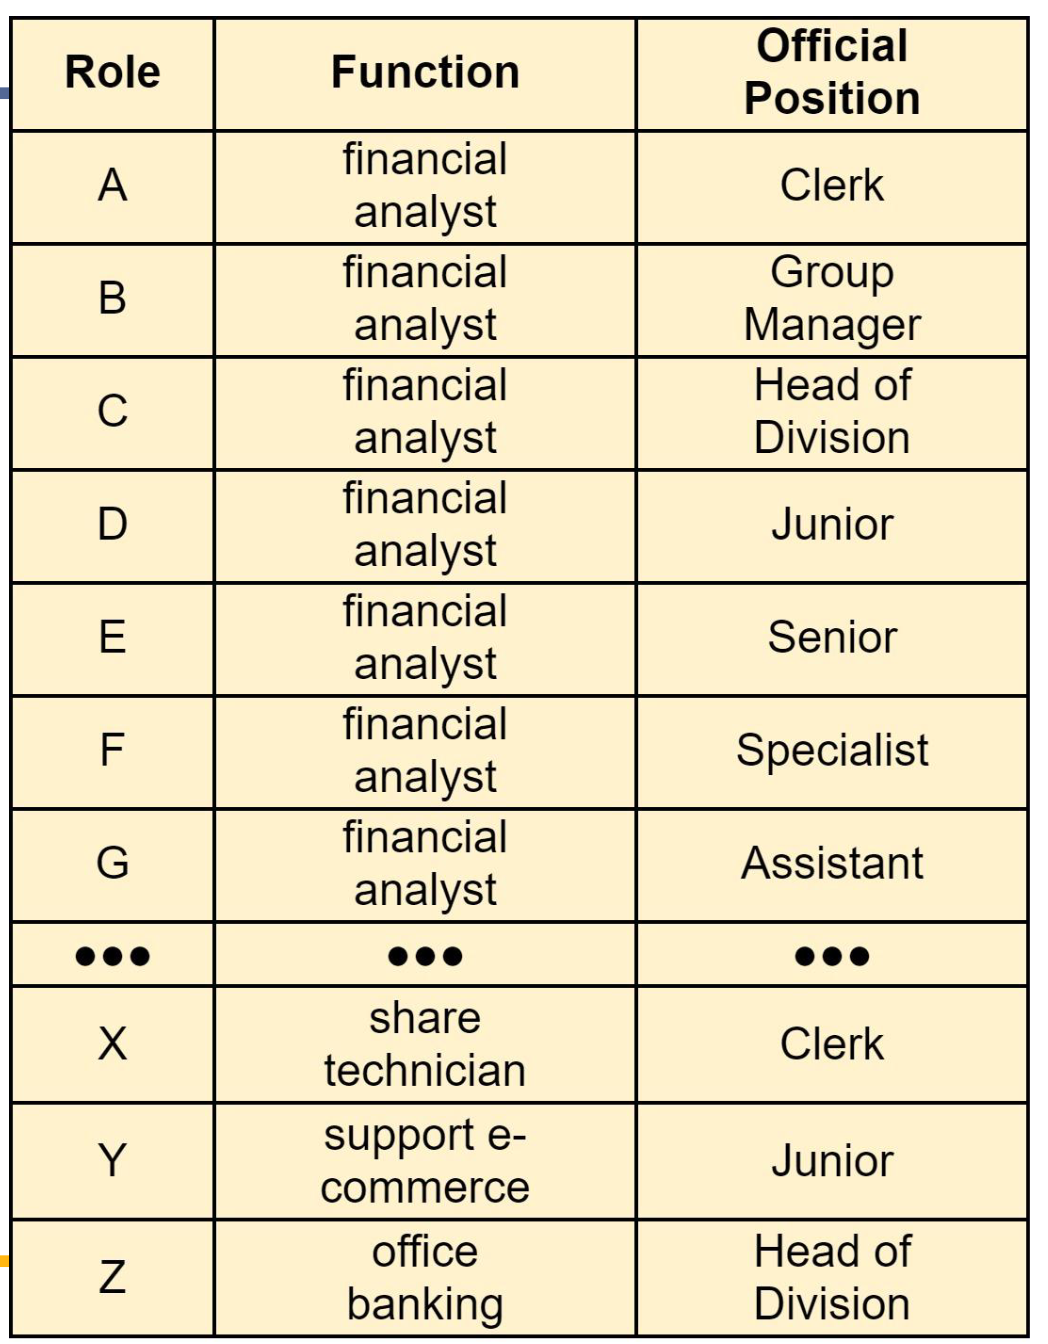Image resolution: width=1048 pixels, height=1344 pixels.
Task: Click the Official Position column header
Action: click(832, 73)
